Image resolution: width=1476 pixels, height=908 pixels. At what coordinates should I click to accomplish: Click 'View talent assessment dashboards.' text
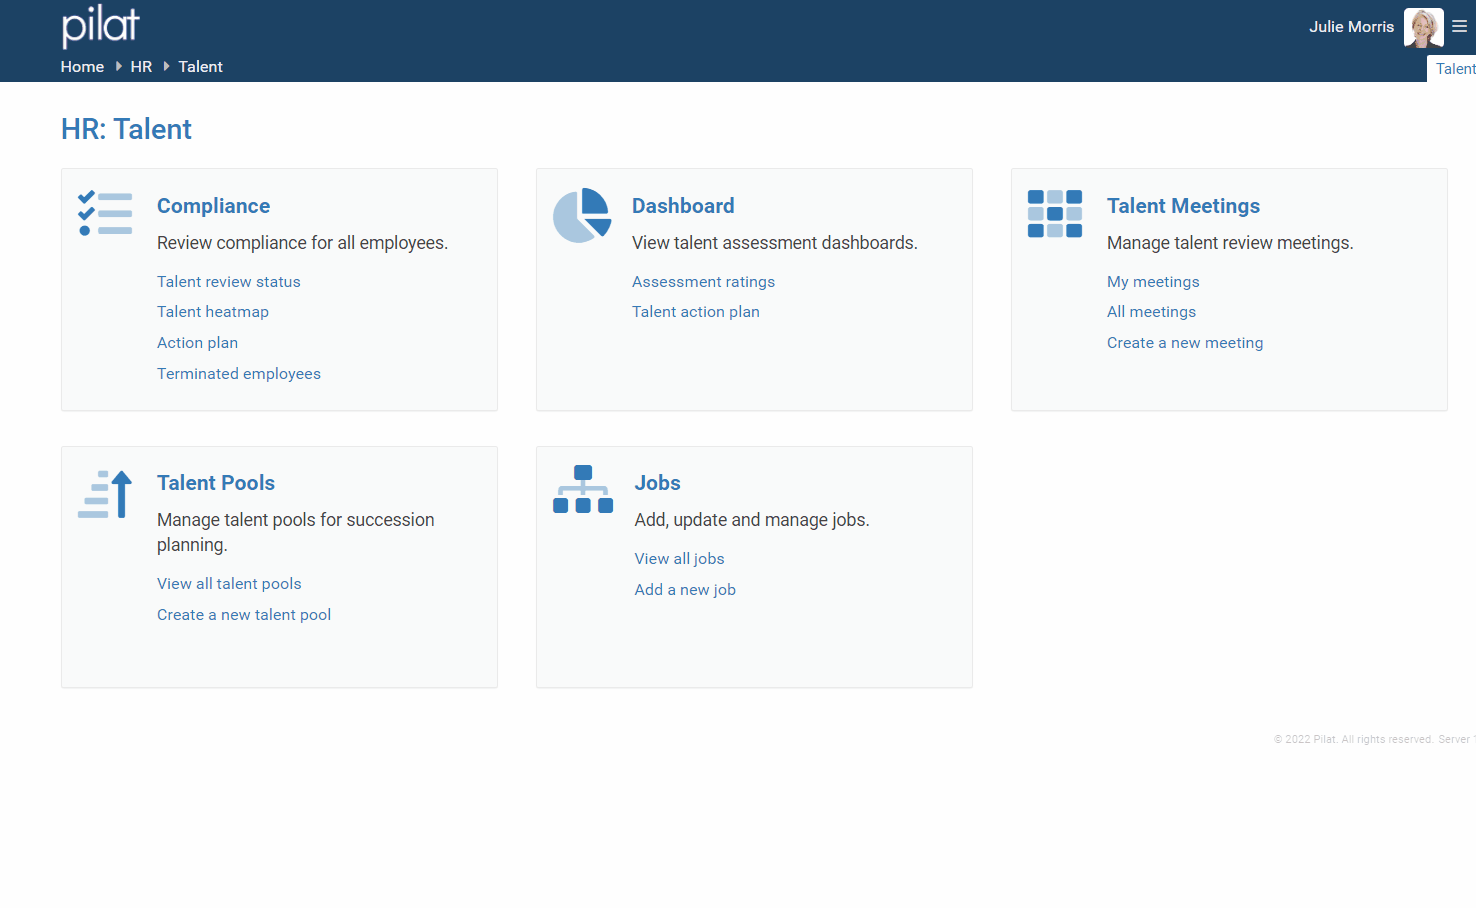coord(775,243)
